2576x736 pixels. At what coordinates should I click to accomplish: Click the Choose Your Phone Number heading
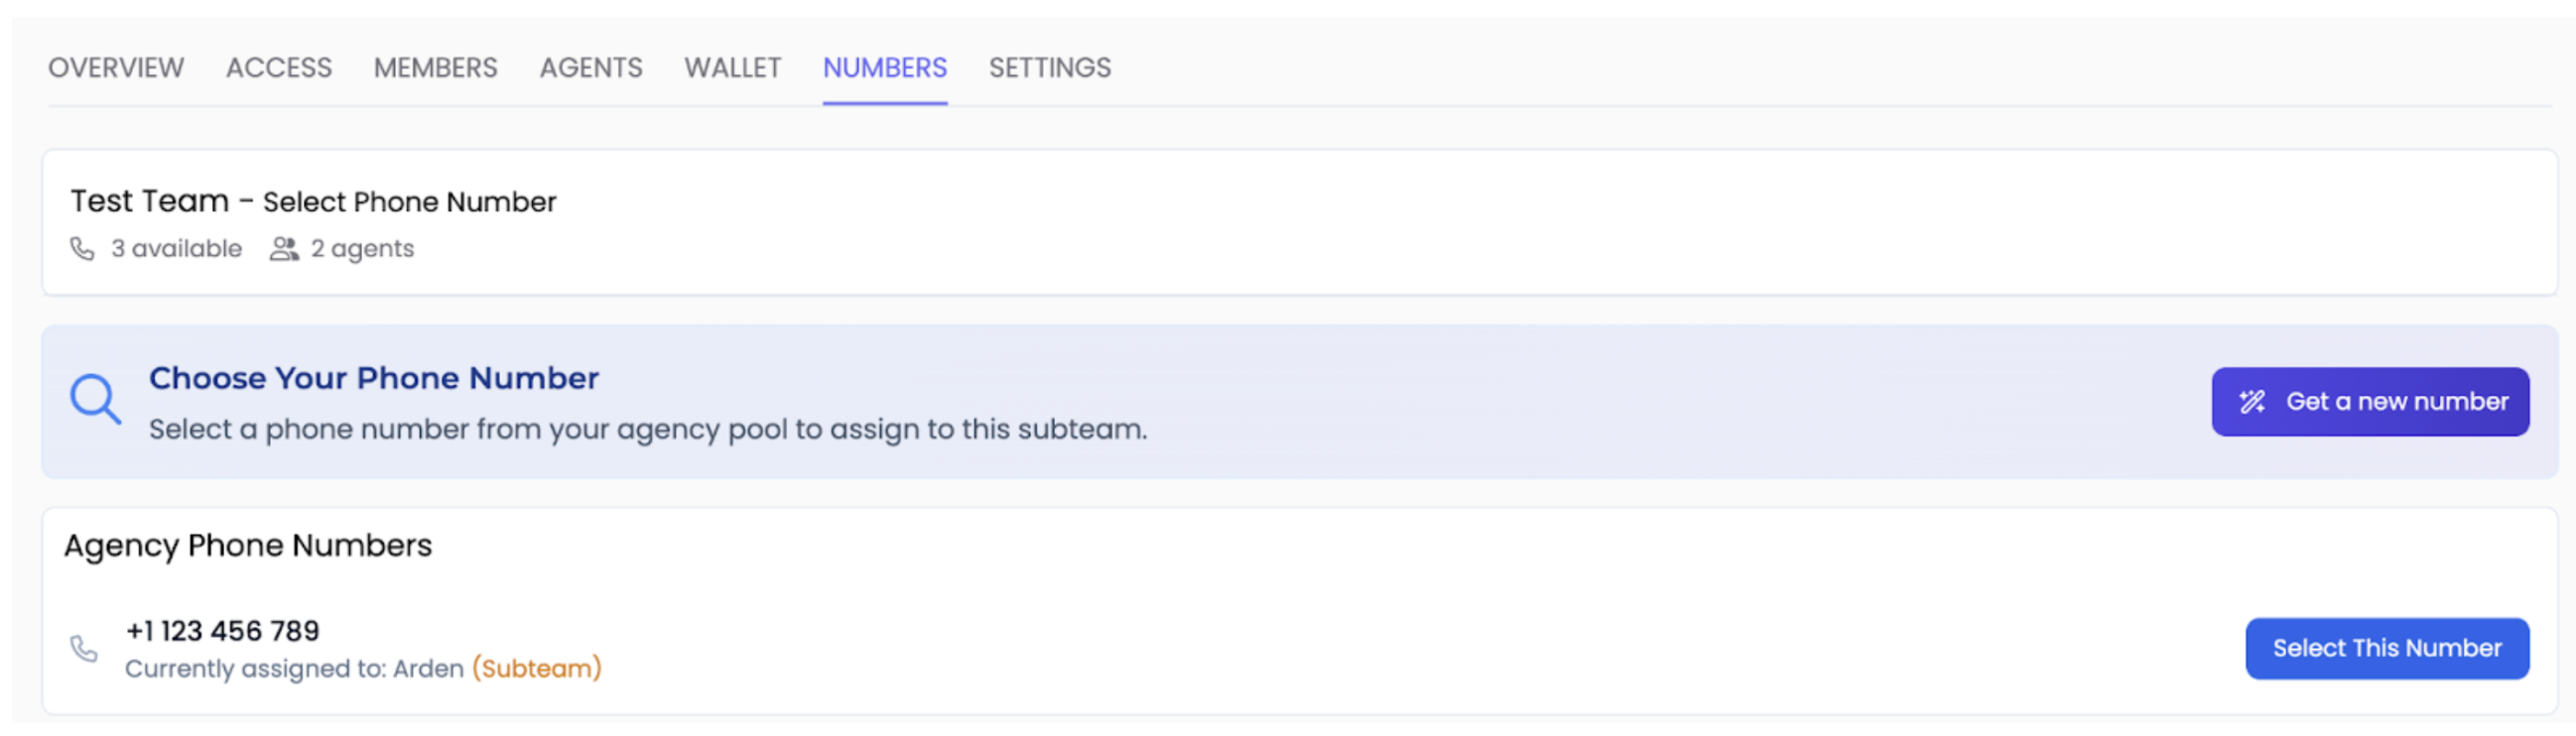coord(373,378)
